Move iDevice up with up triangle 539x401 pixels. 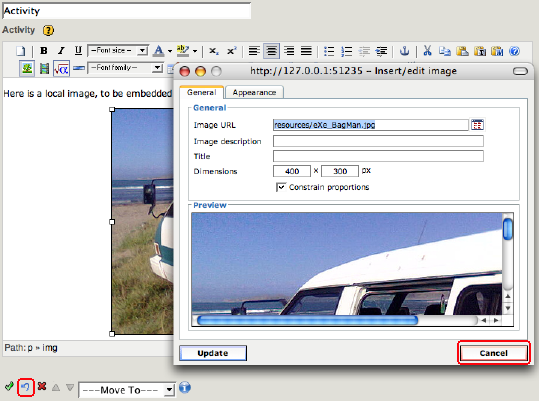[56, 388]
